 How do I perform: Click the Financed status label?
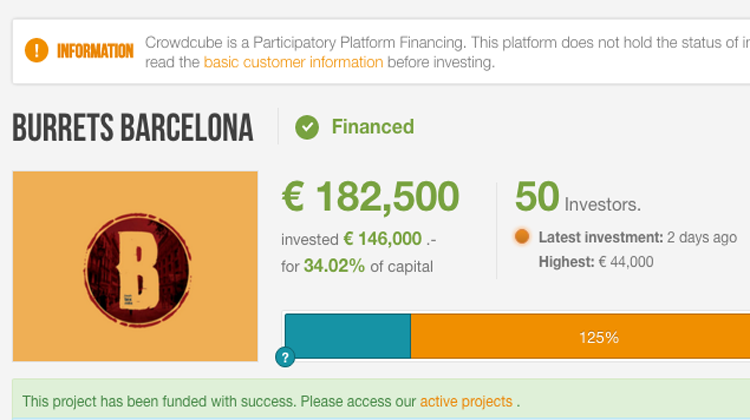pyautogui.click(x=372, y=127)
